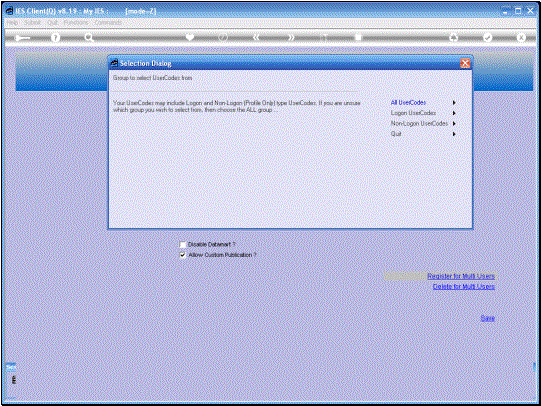Viewport: 541px width, 406px height.
Task: Click the heart favorites icon
Action: (189, 37)
